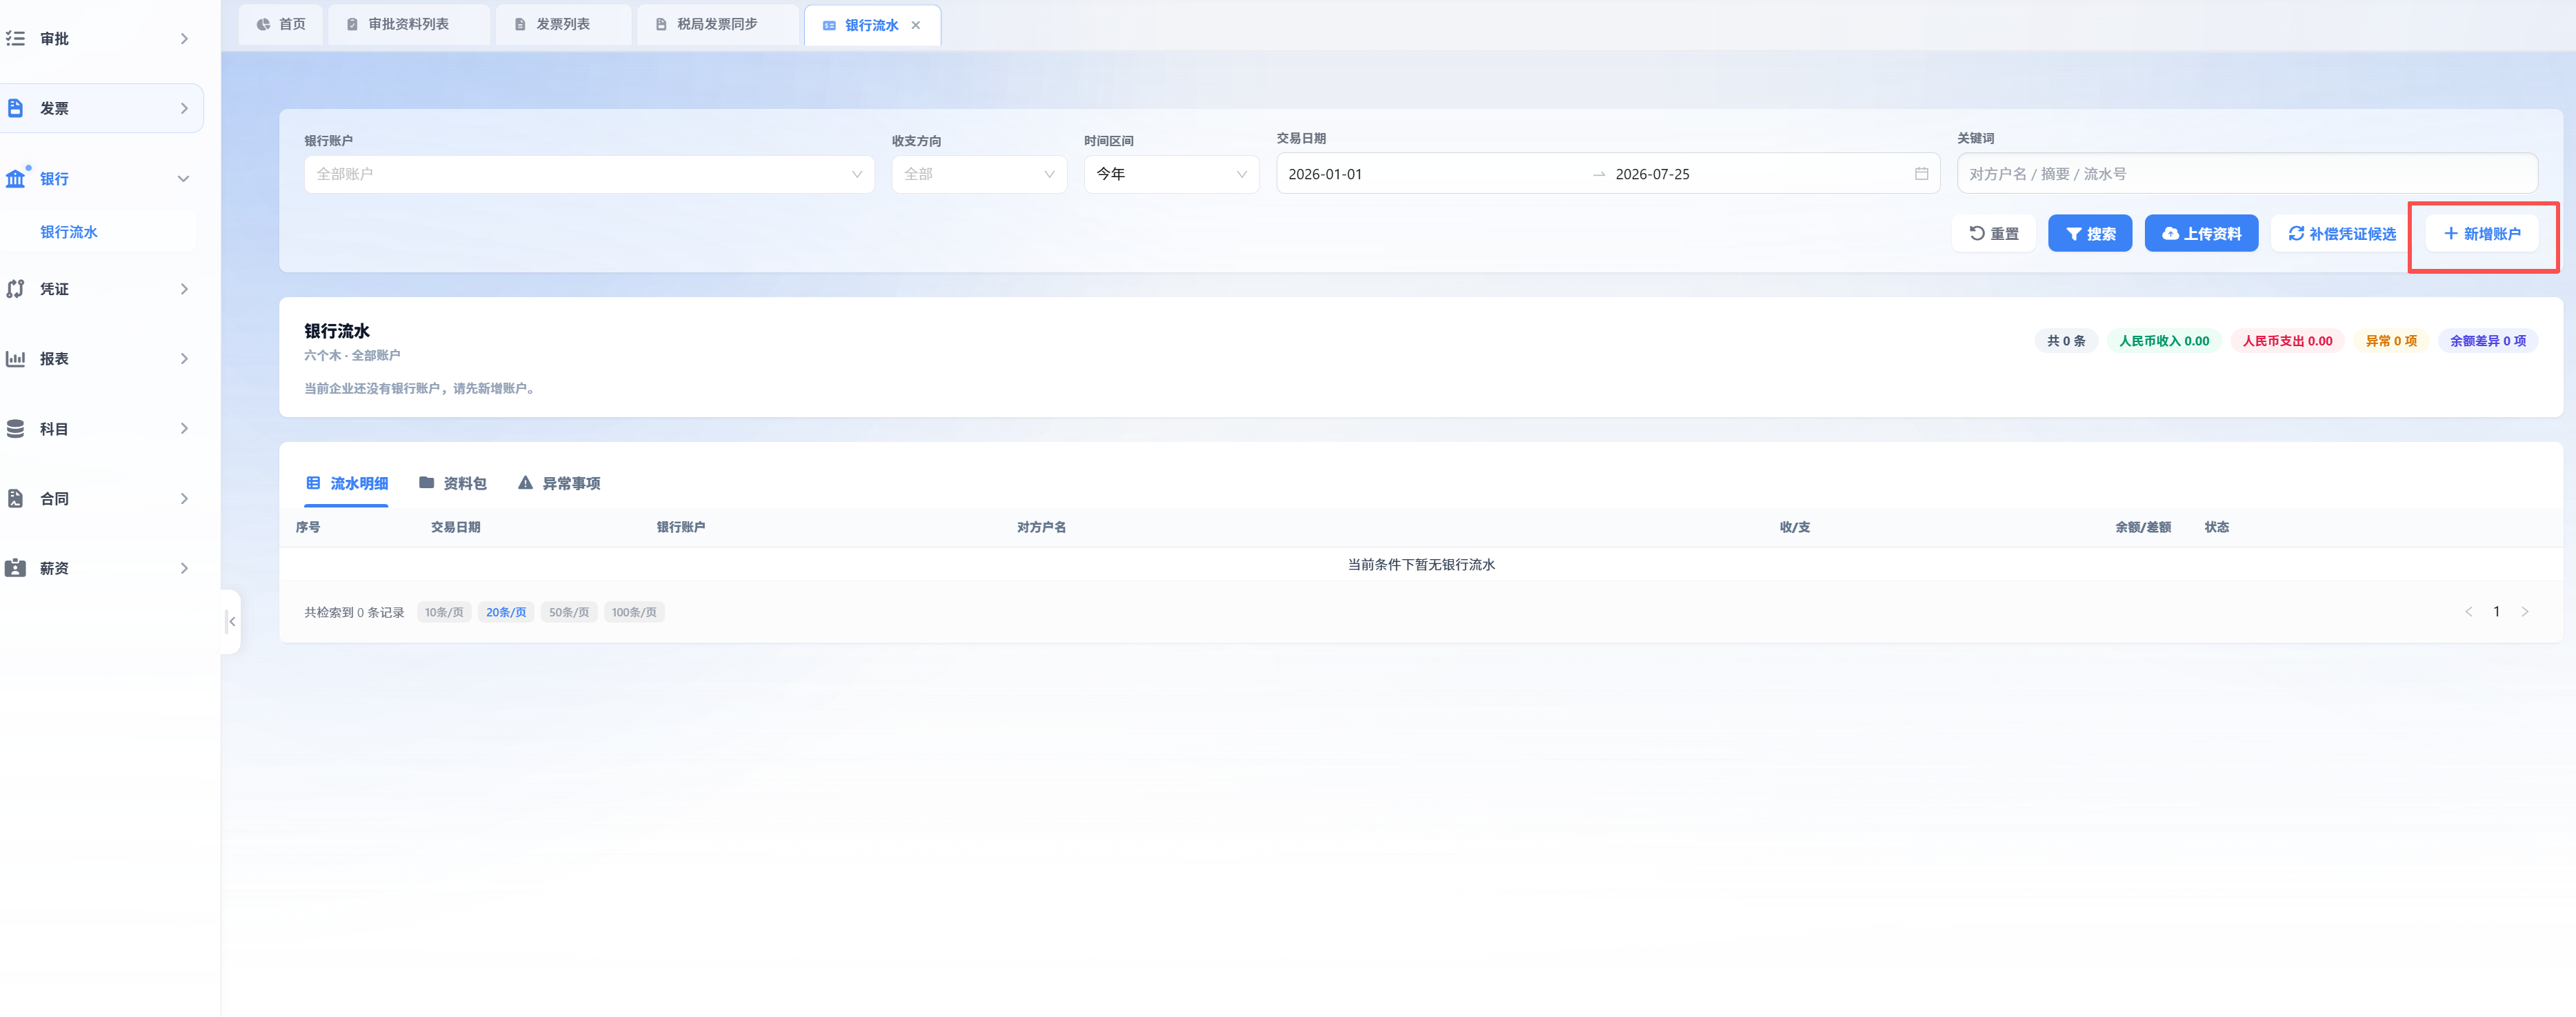Click the bank building icon in sidebar
Screen dimensions: 2576x1017
tap(15, 178)
